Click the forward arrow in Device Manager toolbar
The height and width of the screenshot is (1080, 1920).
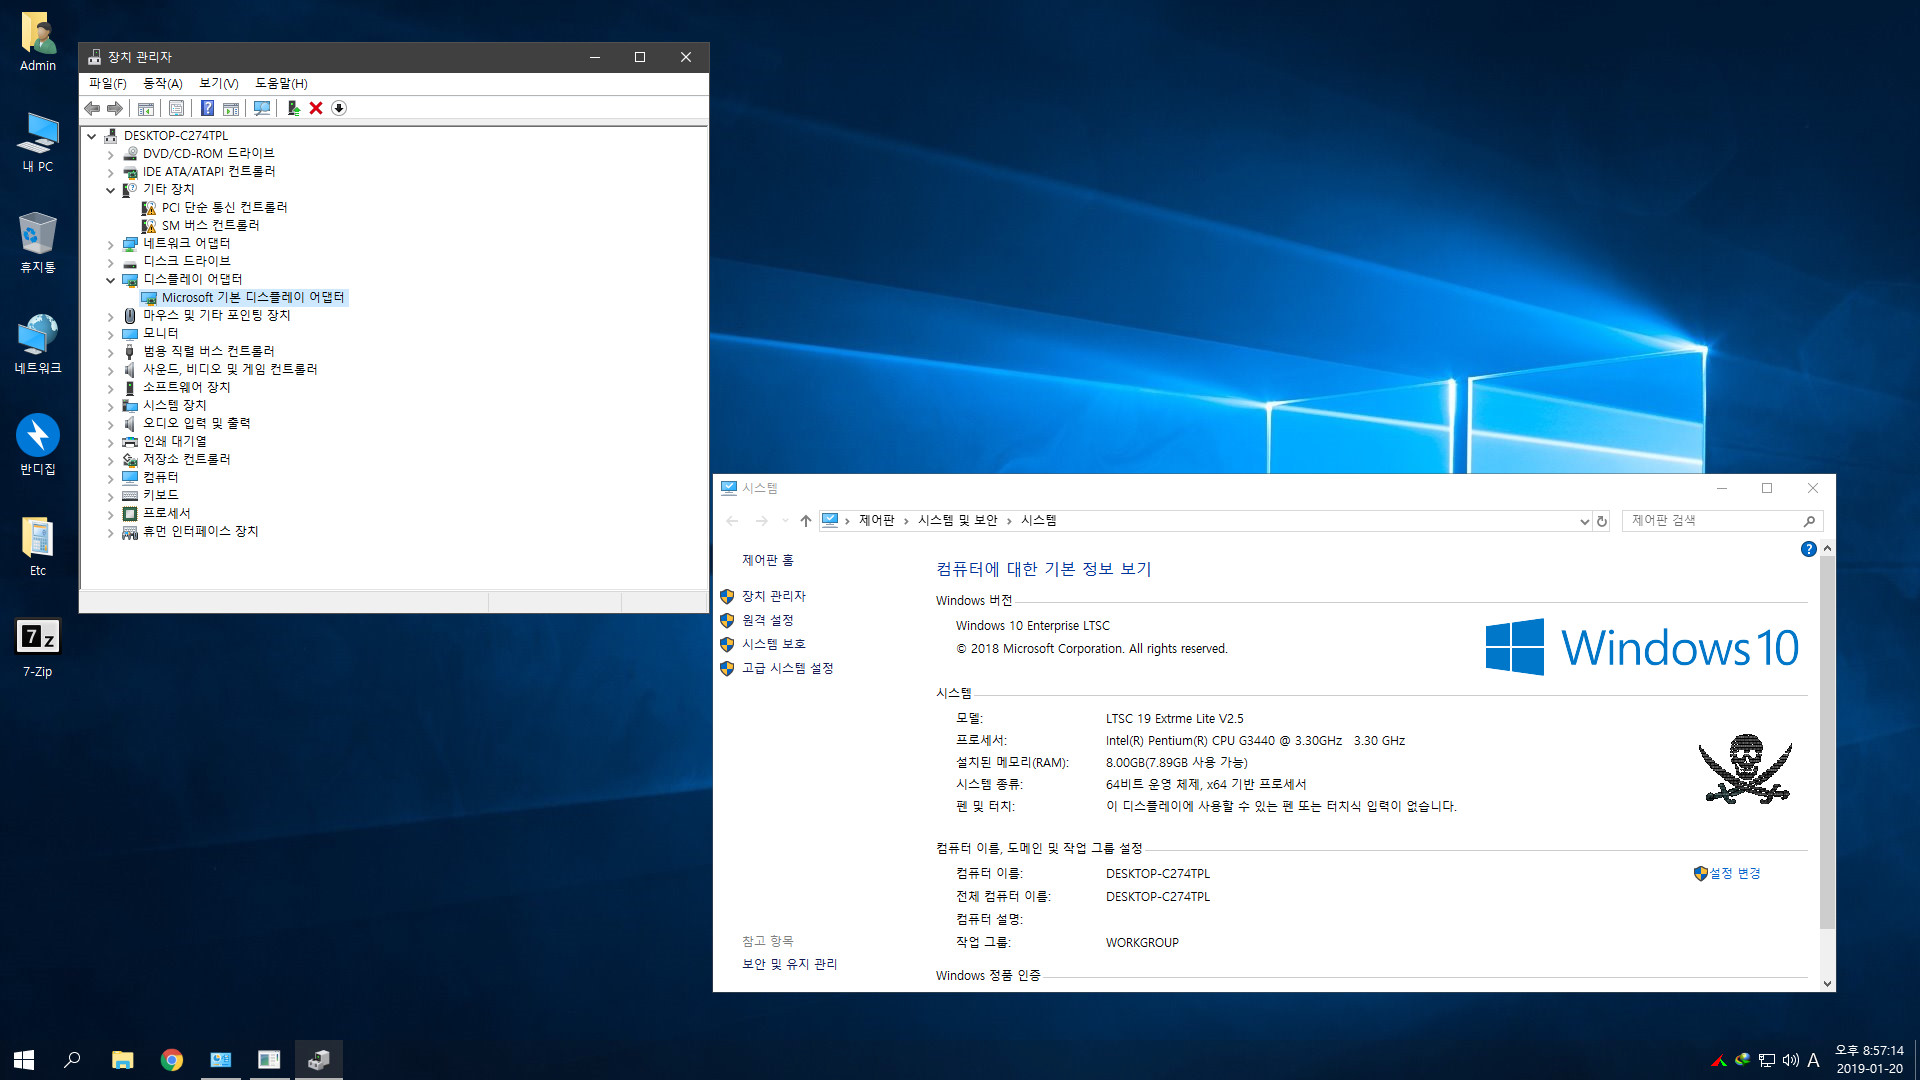[115, 108]
